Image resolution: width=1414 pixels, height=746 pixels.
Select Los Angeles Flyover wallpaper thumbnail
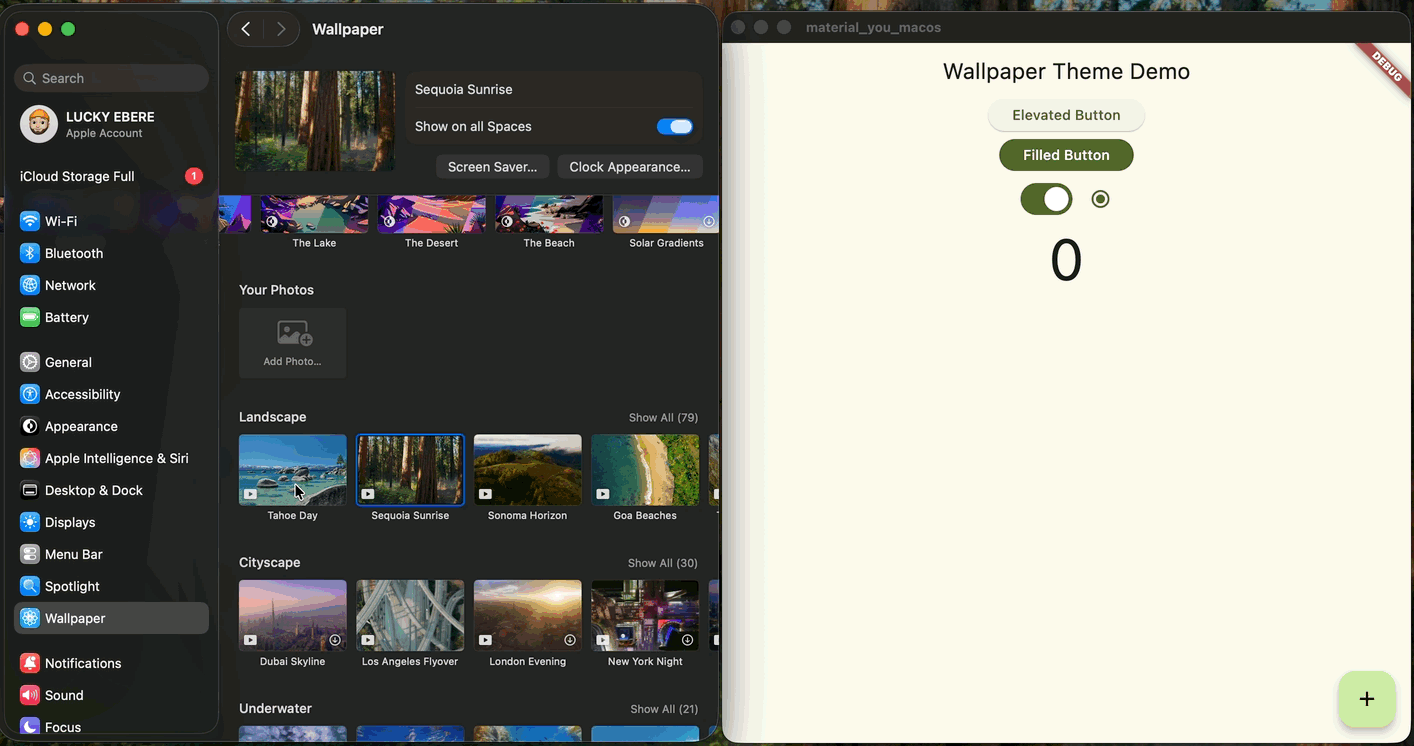(x=410, y=616)
